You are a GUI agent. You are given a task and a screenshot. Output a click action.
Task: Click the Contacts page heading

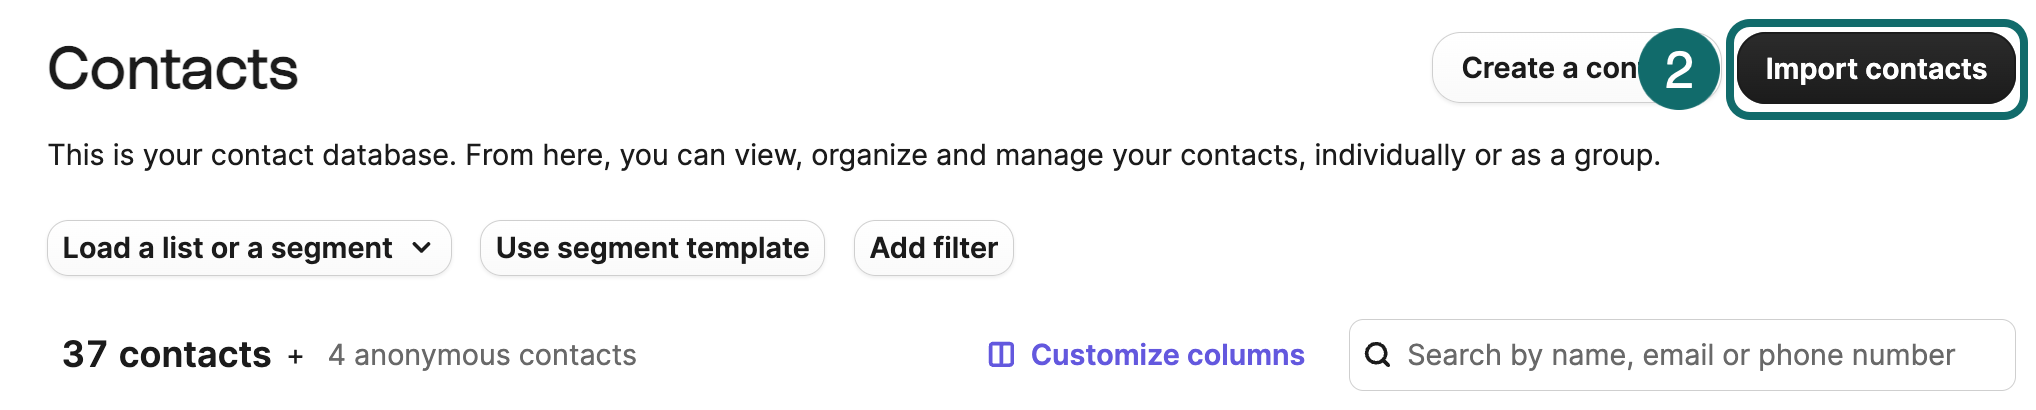[x=173, y=69]
